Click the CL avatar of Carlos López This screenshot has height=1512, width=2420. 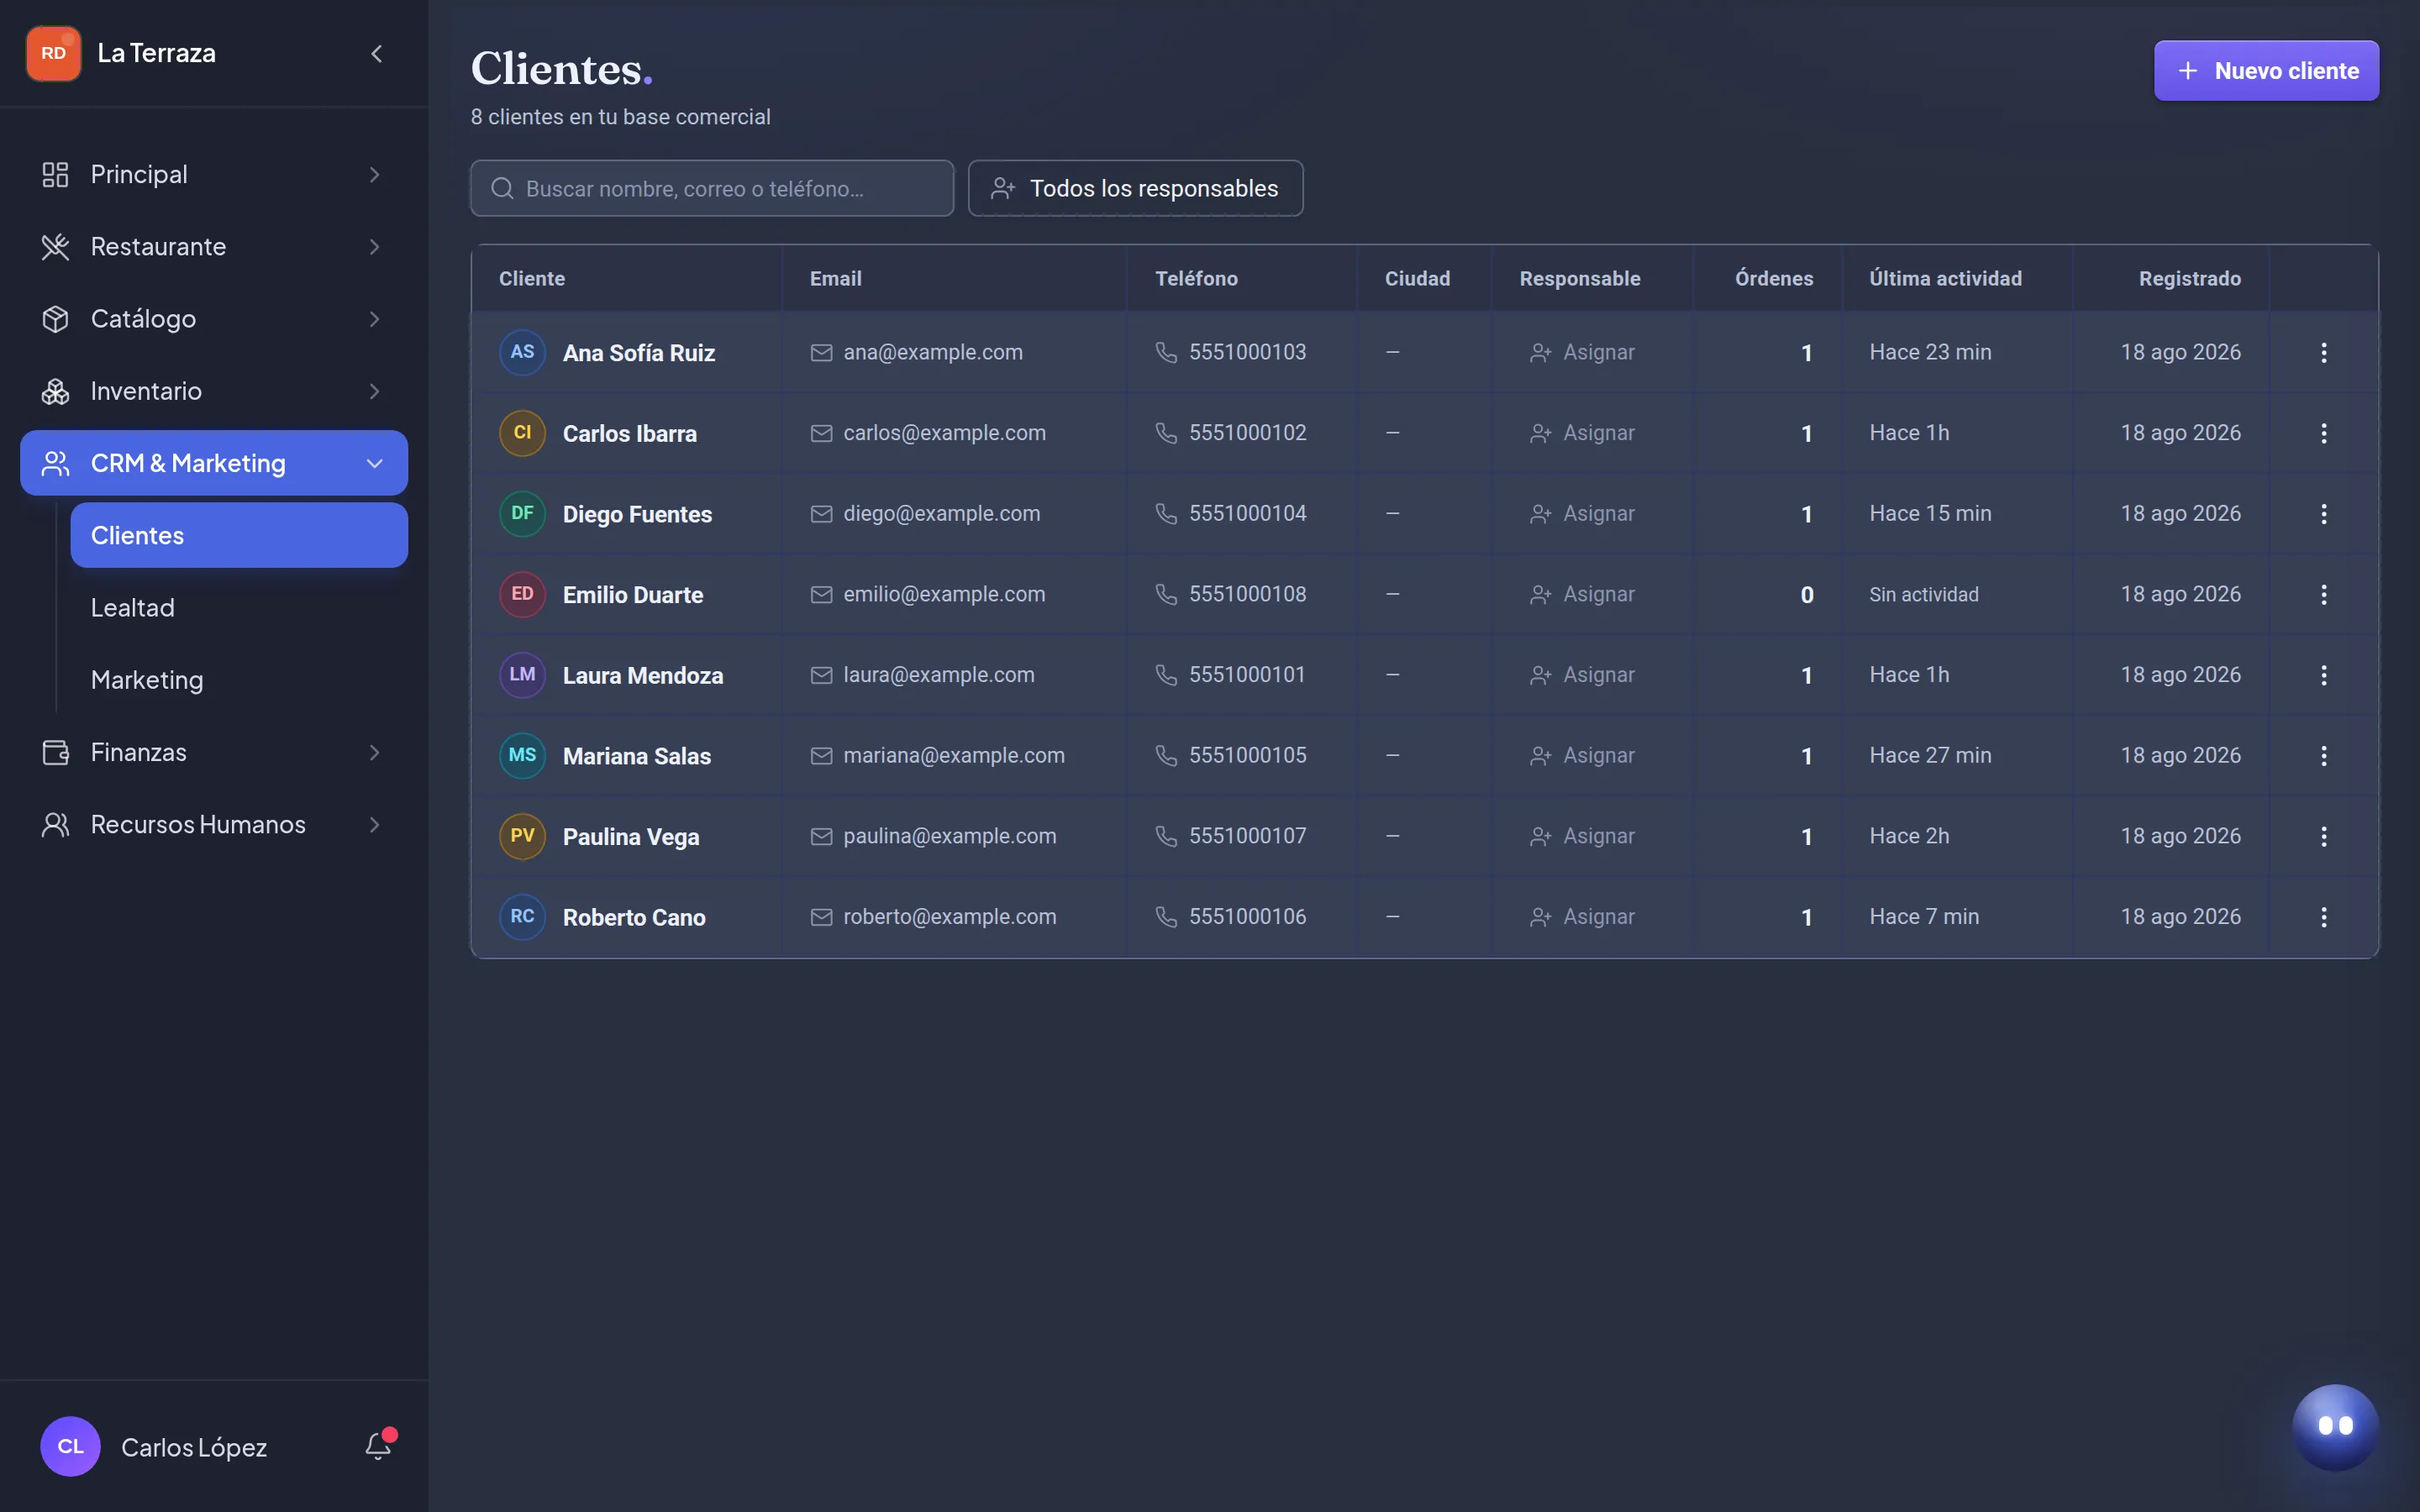click(x=70, y=1446)
